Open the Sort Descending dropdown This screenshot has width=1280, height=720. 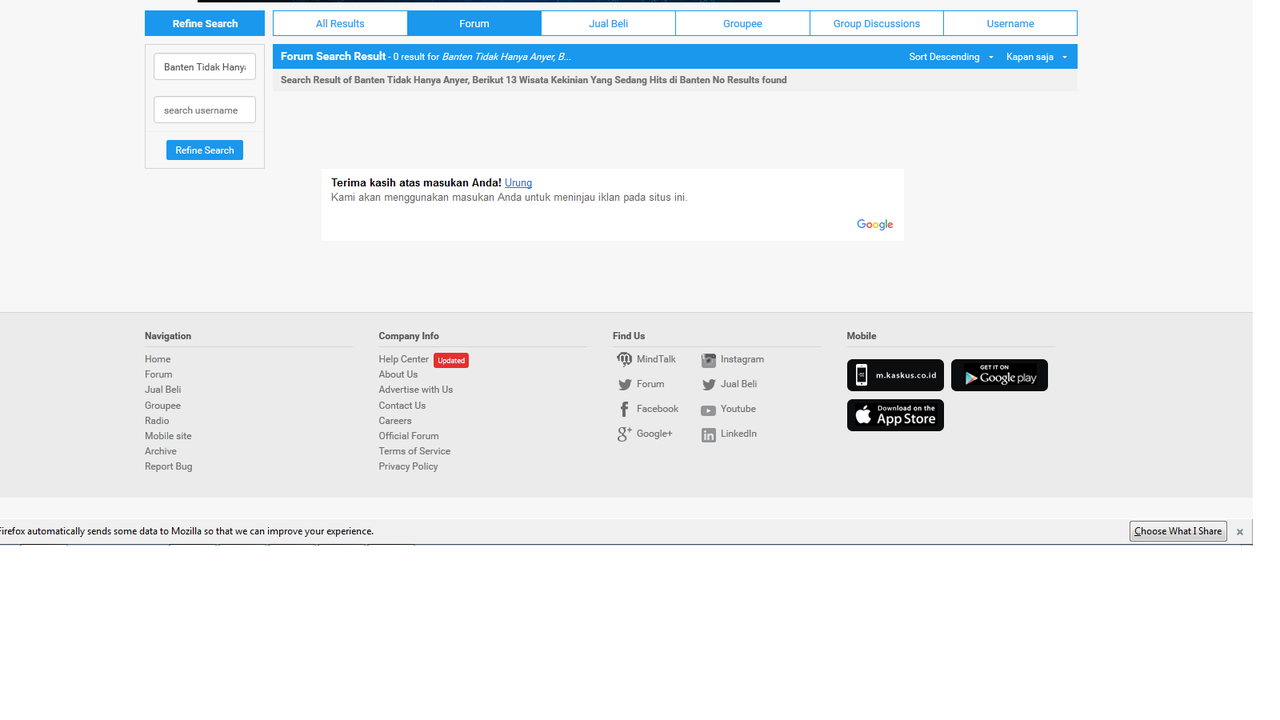pos(951,57)
